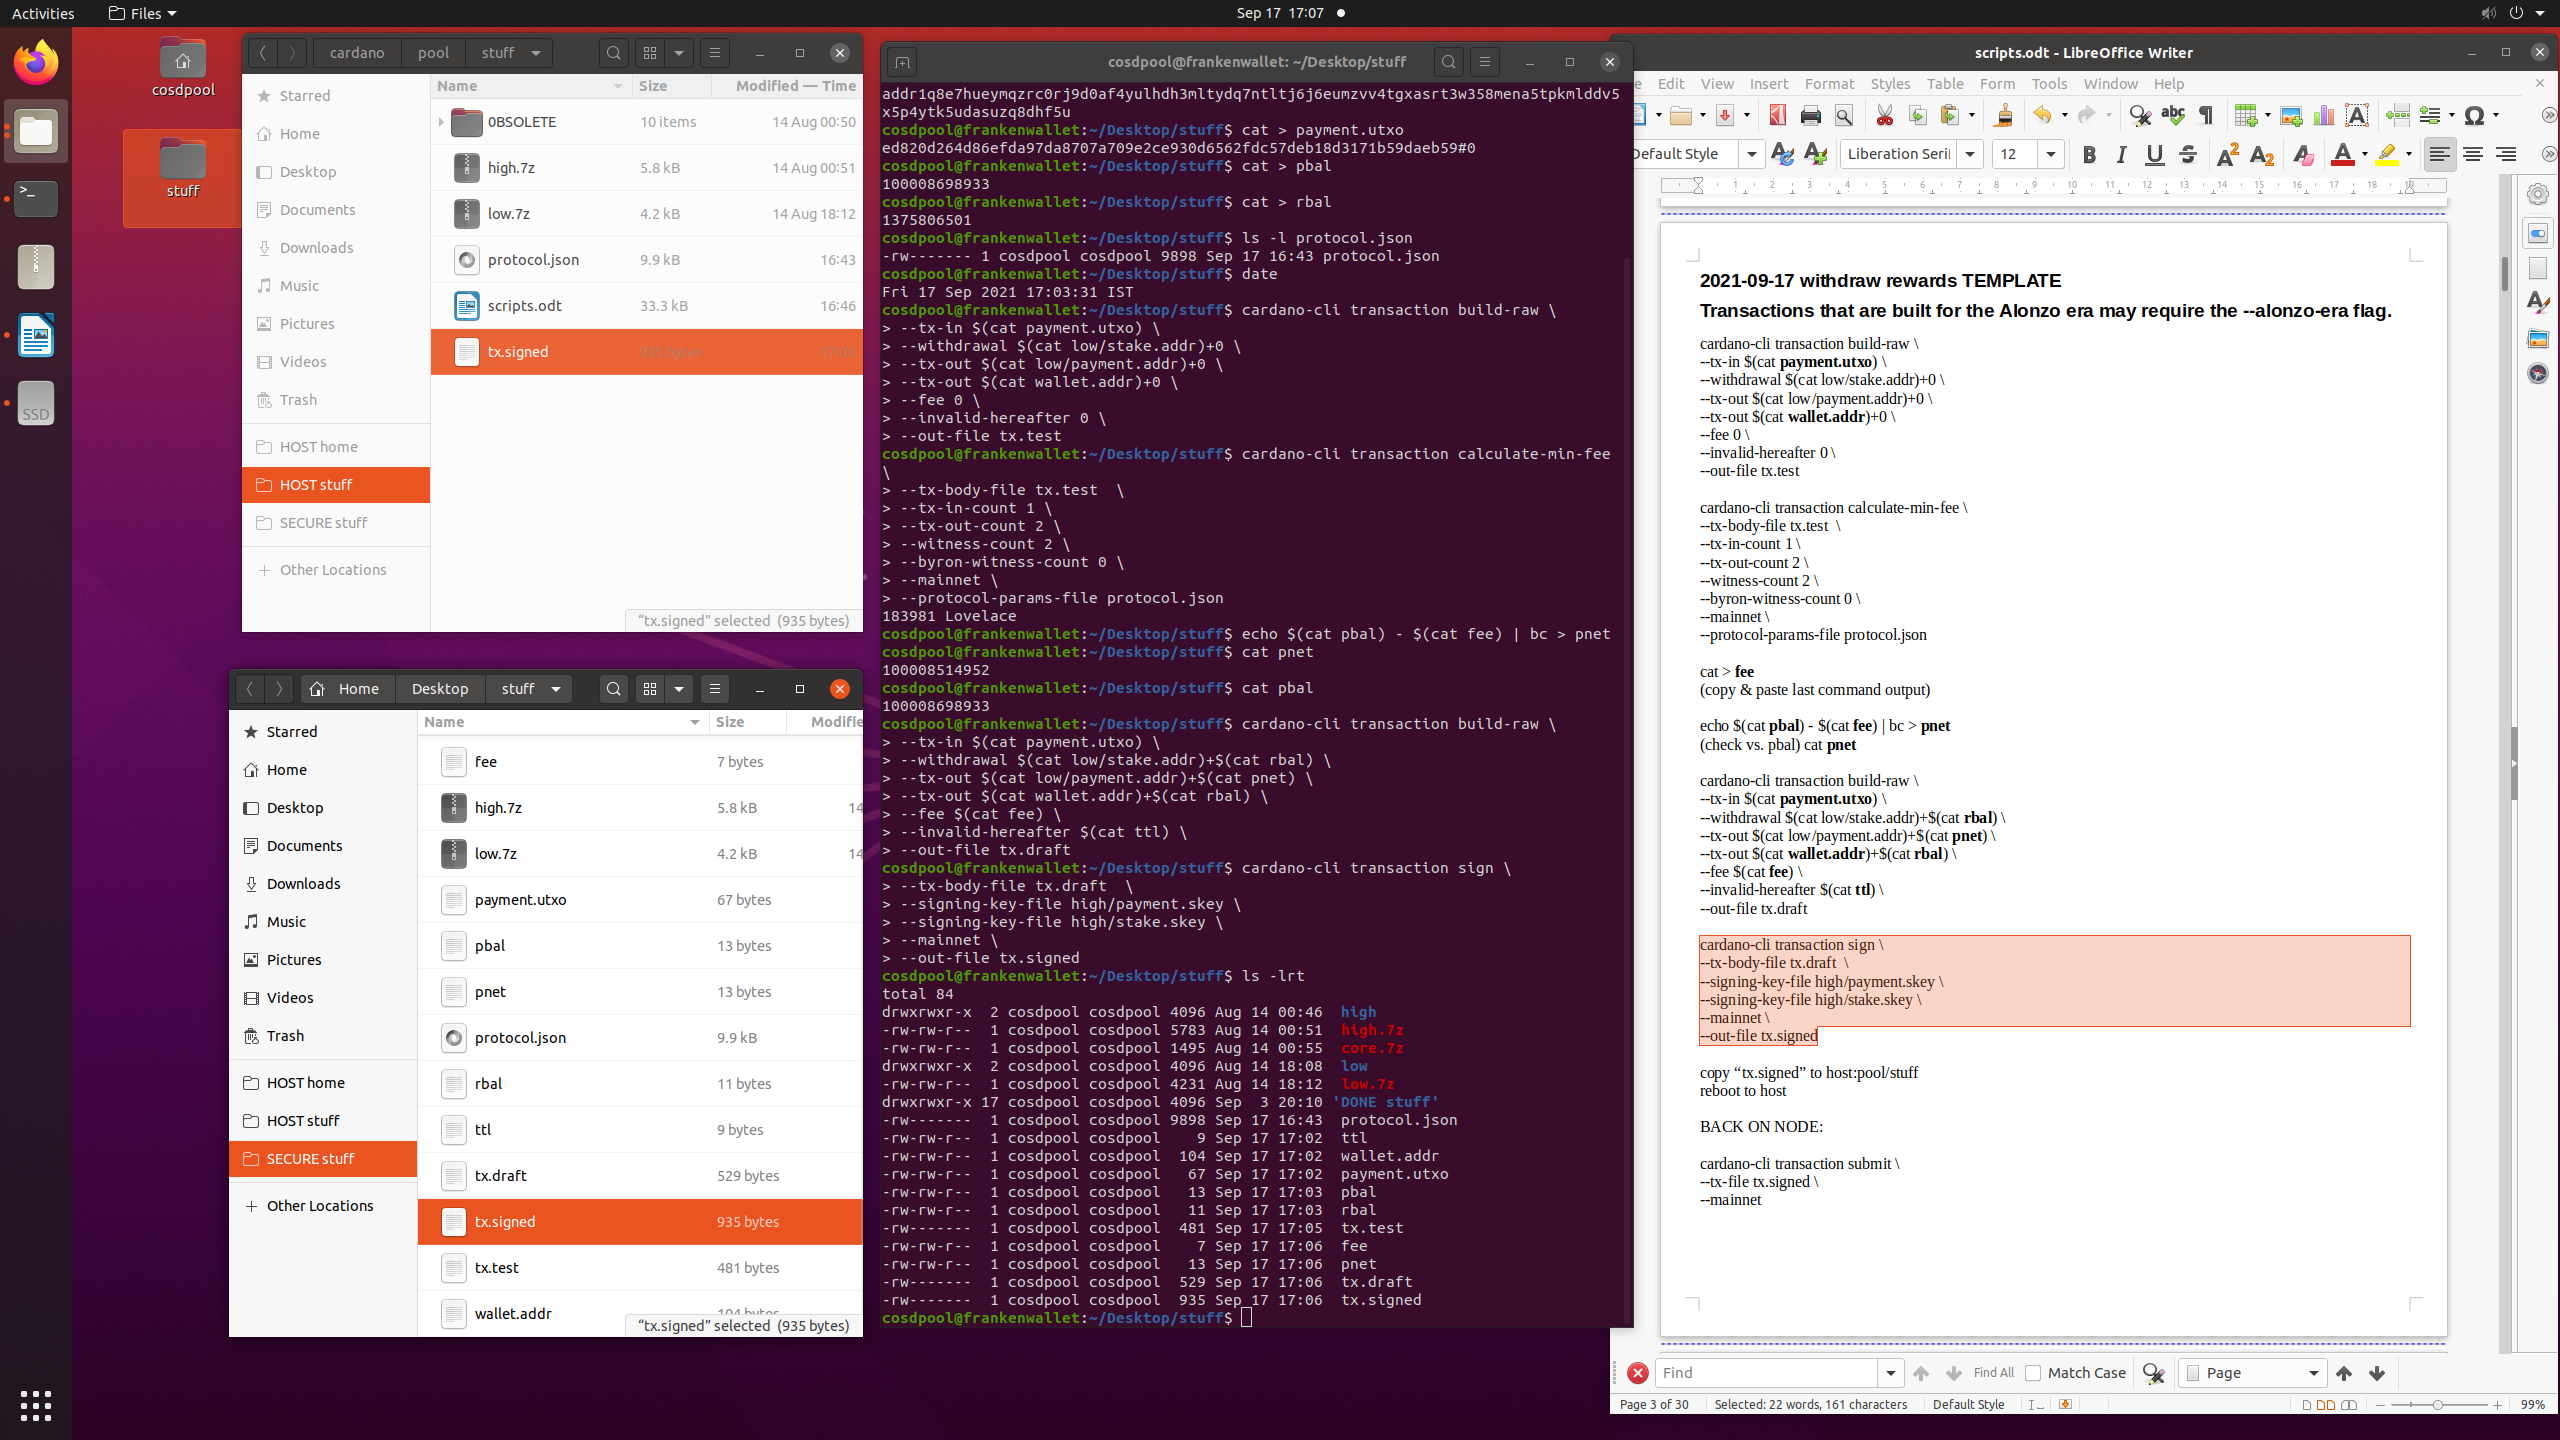Open terminal search magnifier icon
Screen dimensions: 2560x1440
pyautogui.click(x=1448, y=62)
